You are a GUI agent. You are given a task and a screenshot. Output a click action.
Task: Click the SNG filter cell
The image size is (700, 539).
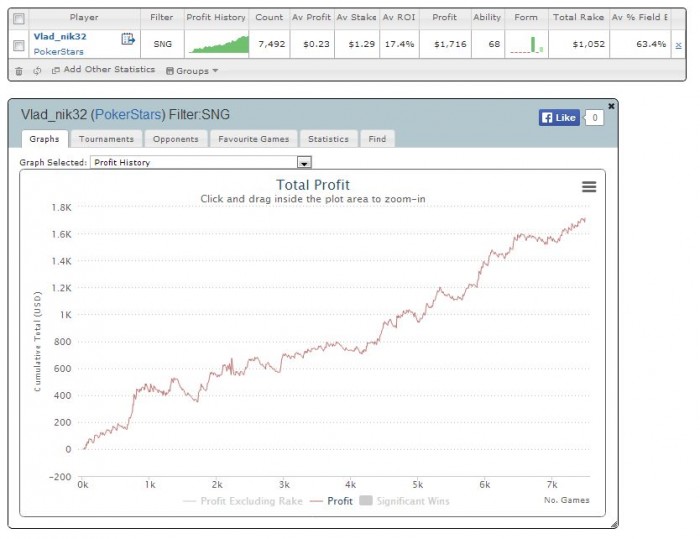click(162, 44)
